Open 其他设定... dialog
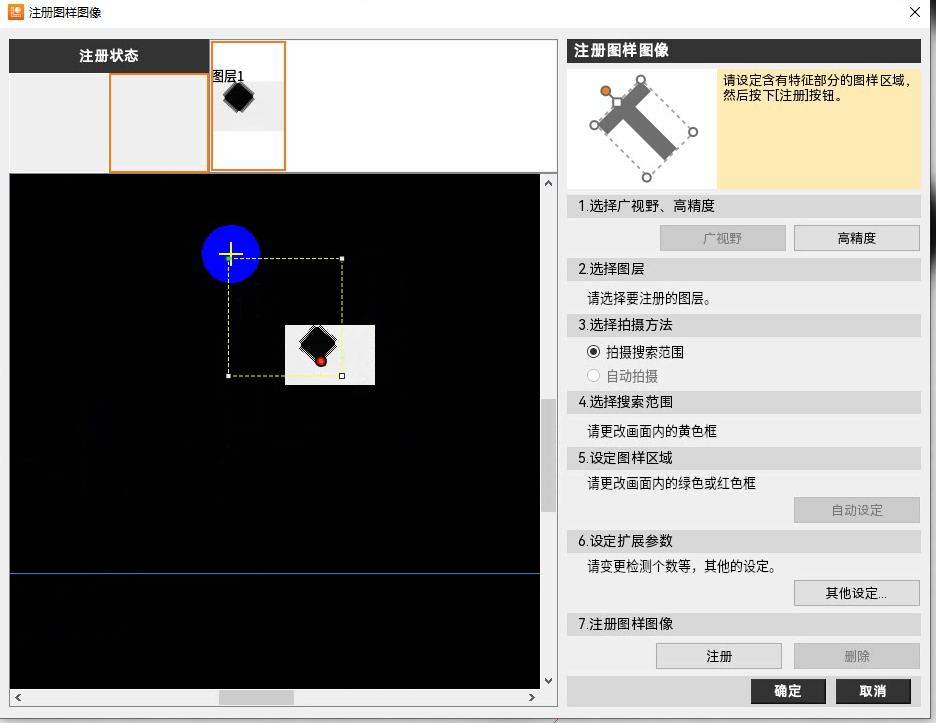 (x=856, y=593)
